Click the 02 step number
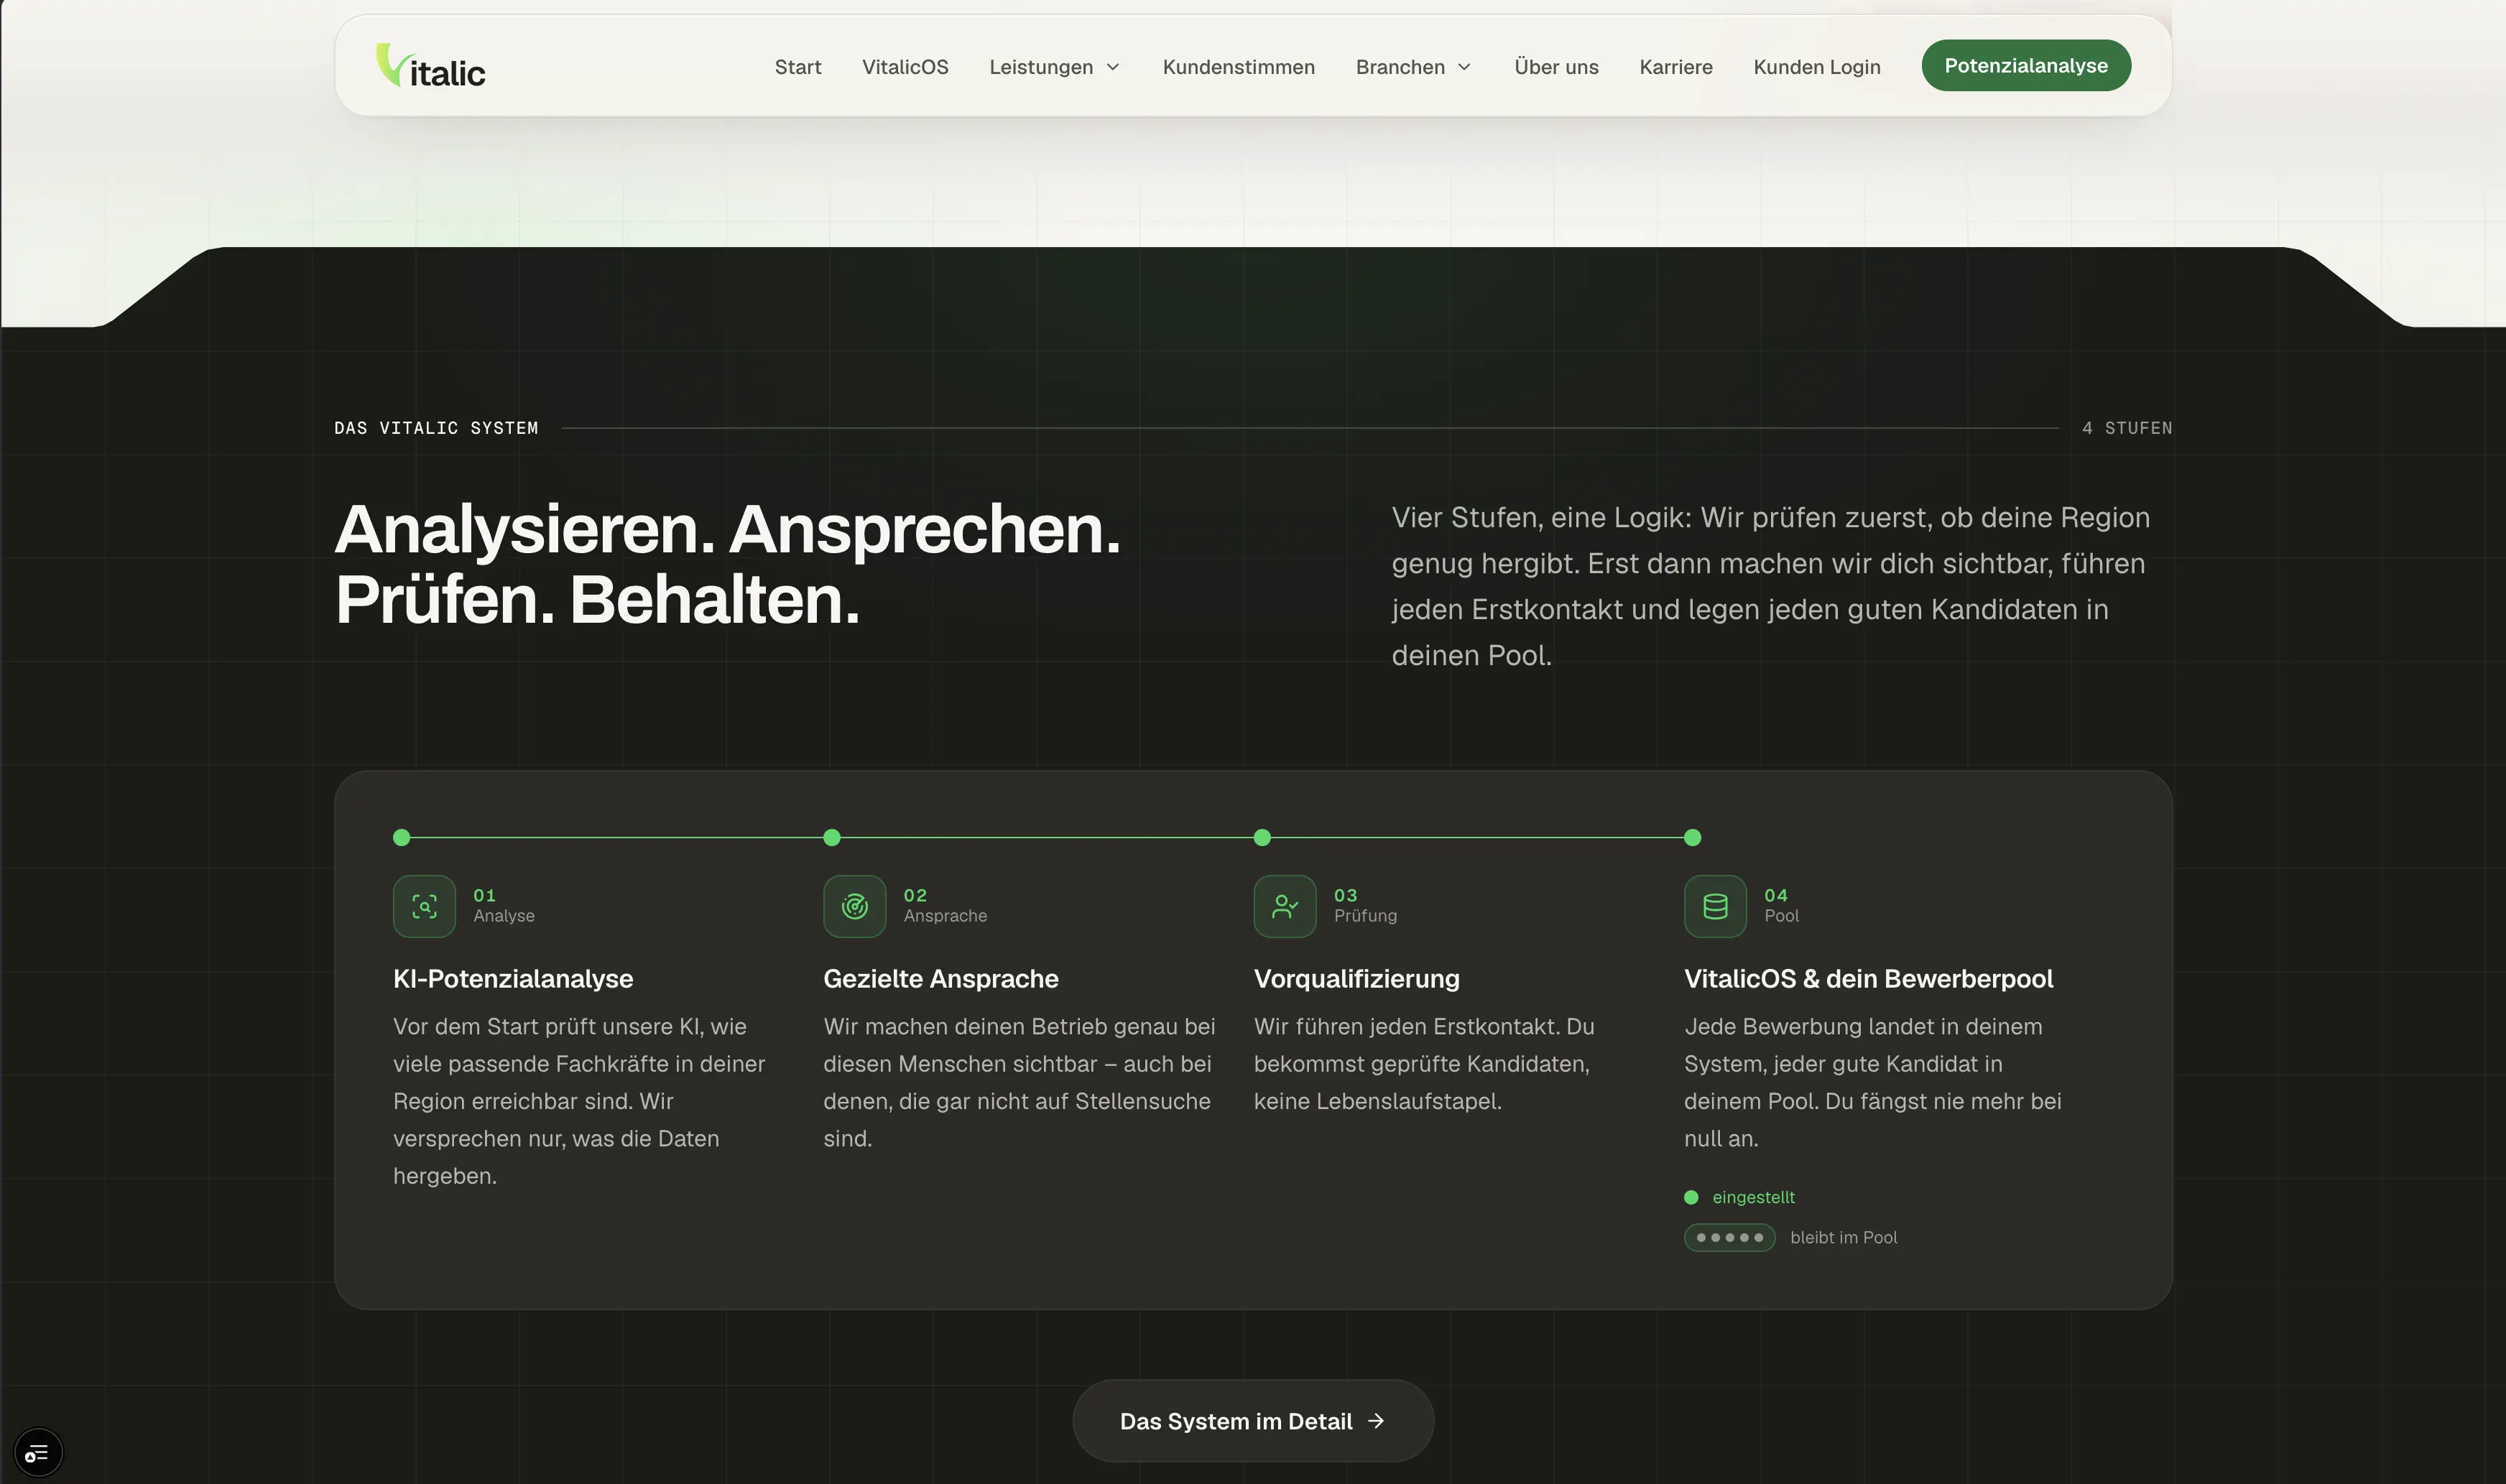This screenshot has height=1484, width=2506. coord(915,895)
